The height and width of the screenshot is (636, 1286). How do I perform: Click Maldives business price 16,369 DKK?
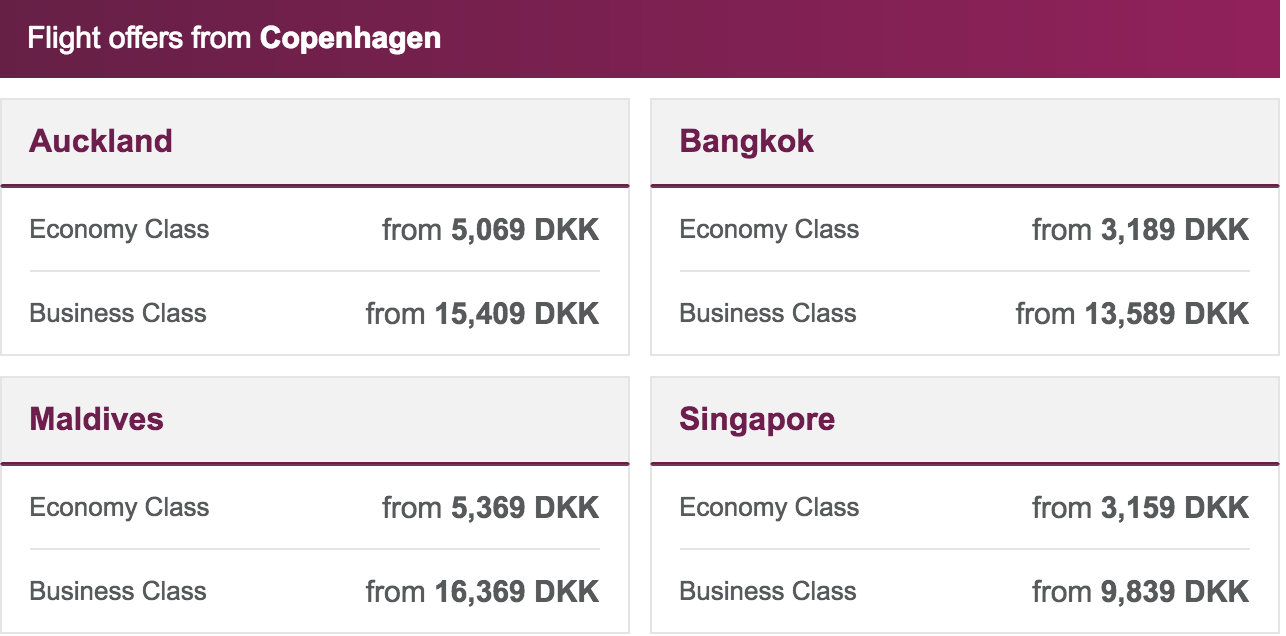click(x=482, y=591)
